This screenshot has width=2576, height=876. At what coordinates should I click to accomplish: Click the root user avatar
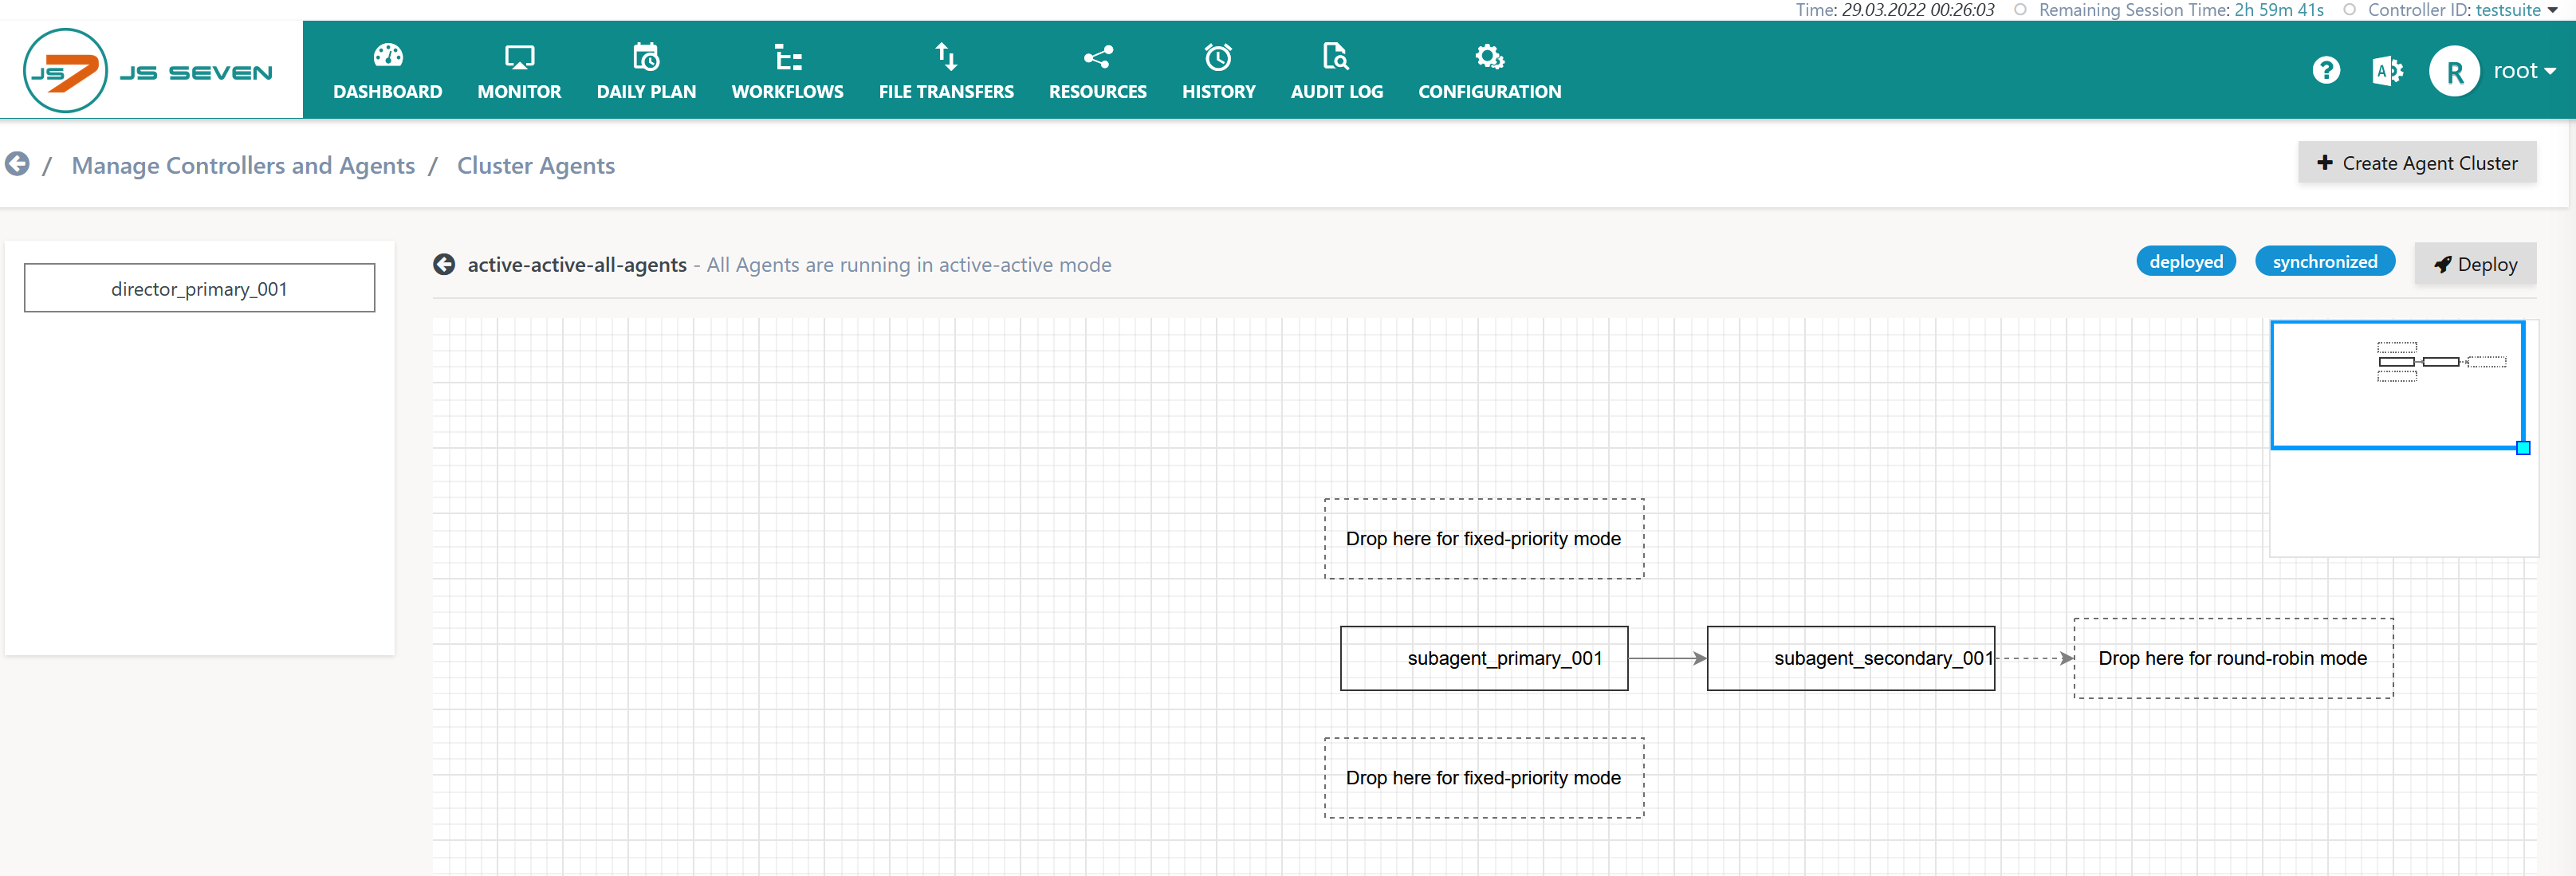point(2454,71)
